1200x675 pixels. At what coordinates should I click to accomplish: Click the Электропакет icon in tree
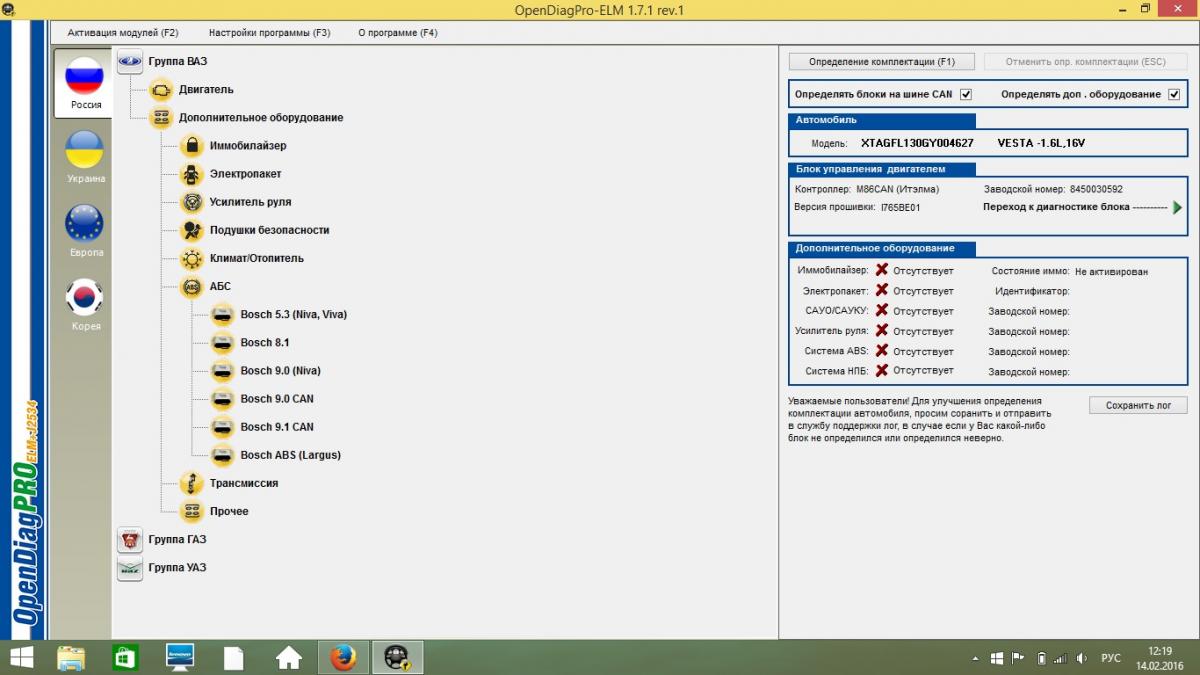point(192,174)
